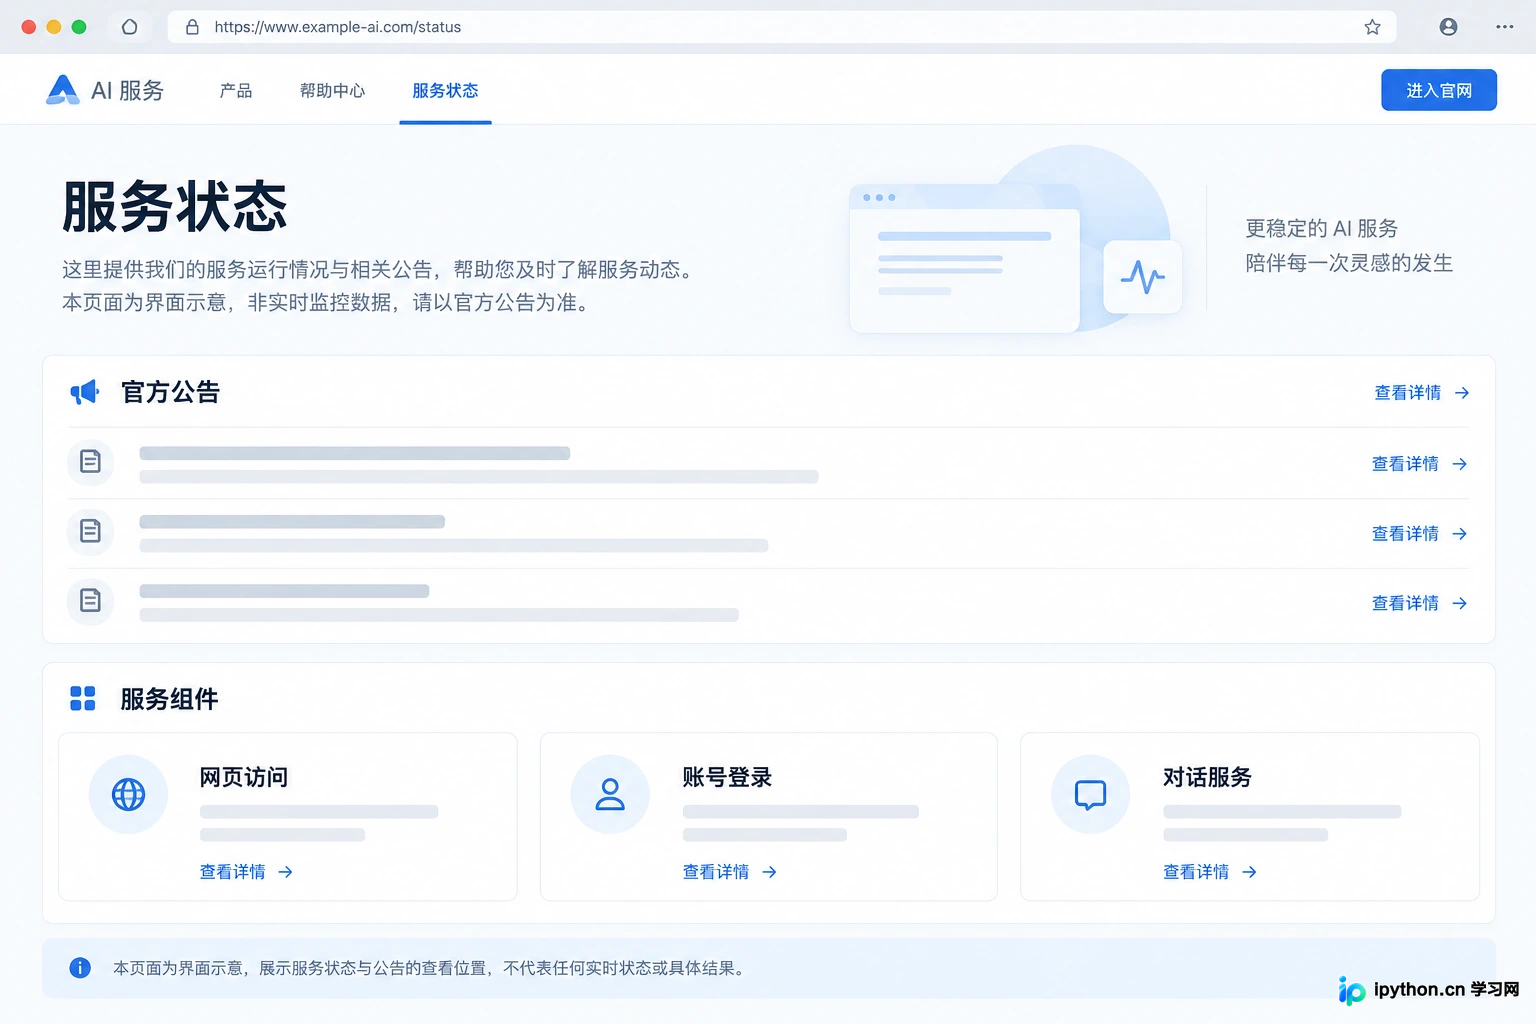Click the 官方公告 section title
Image resolution: width=1536 pixels, height=1024 pixels.
coord(170,392)
